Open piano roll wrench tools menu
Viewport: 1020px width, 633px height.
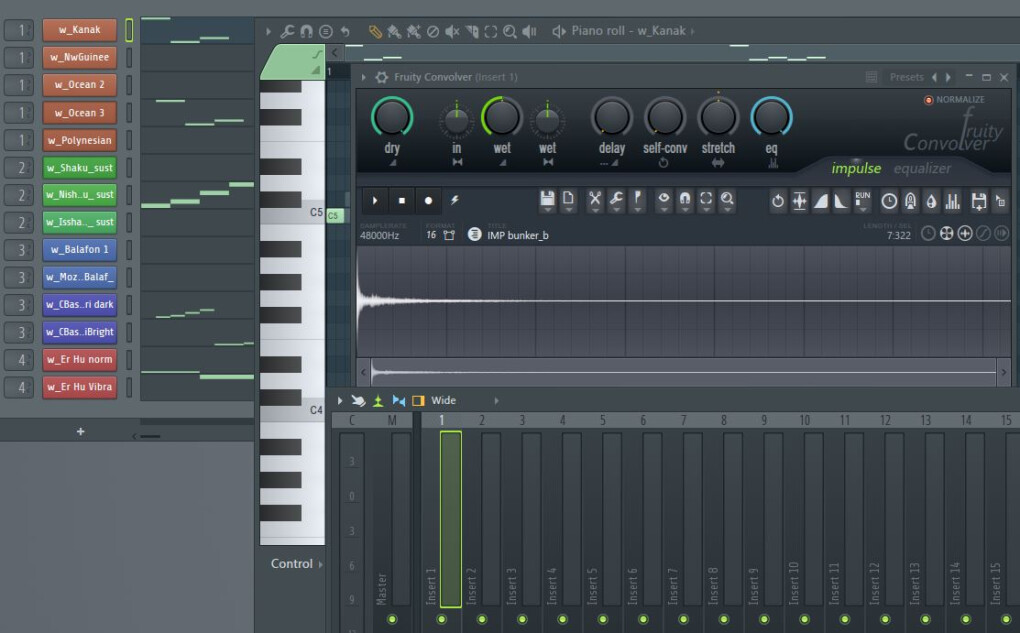[x=287, y=31]
